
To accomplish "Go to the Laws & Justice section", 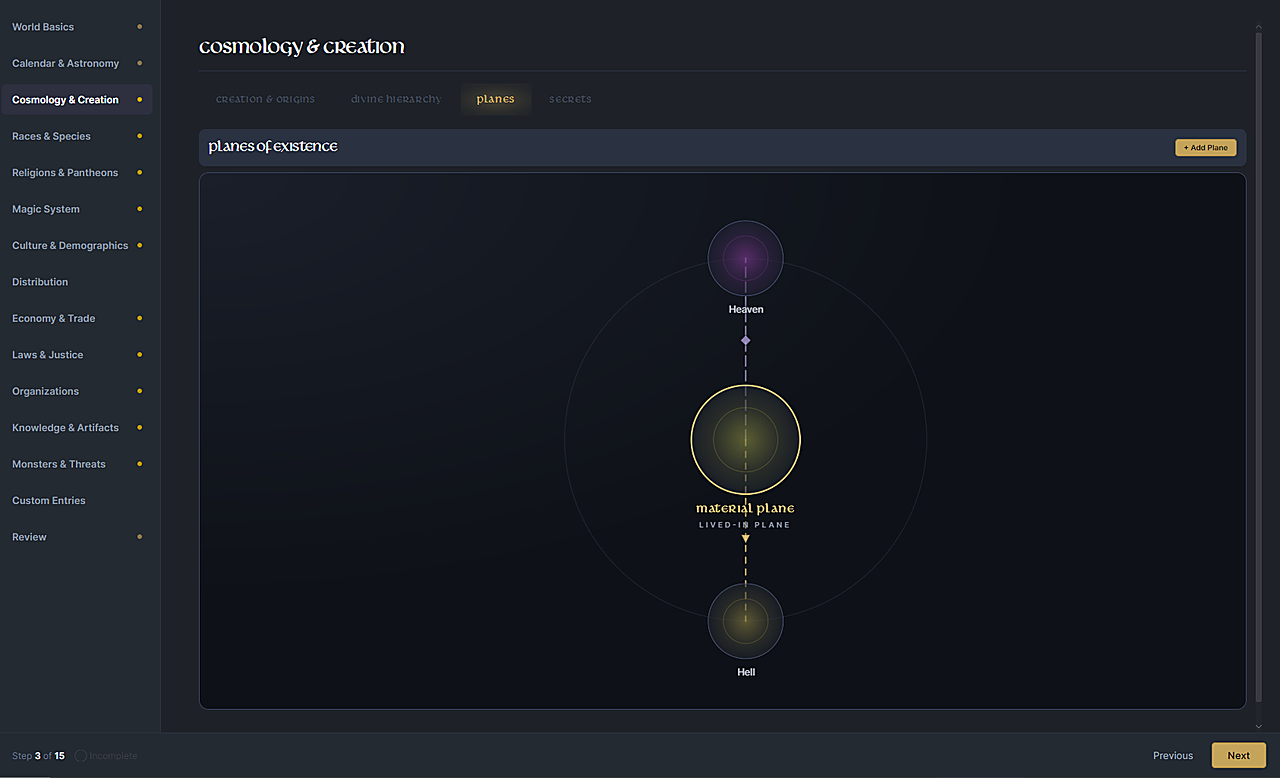I will pyautogui.click(x=76, y=355).
